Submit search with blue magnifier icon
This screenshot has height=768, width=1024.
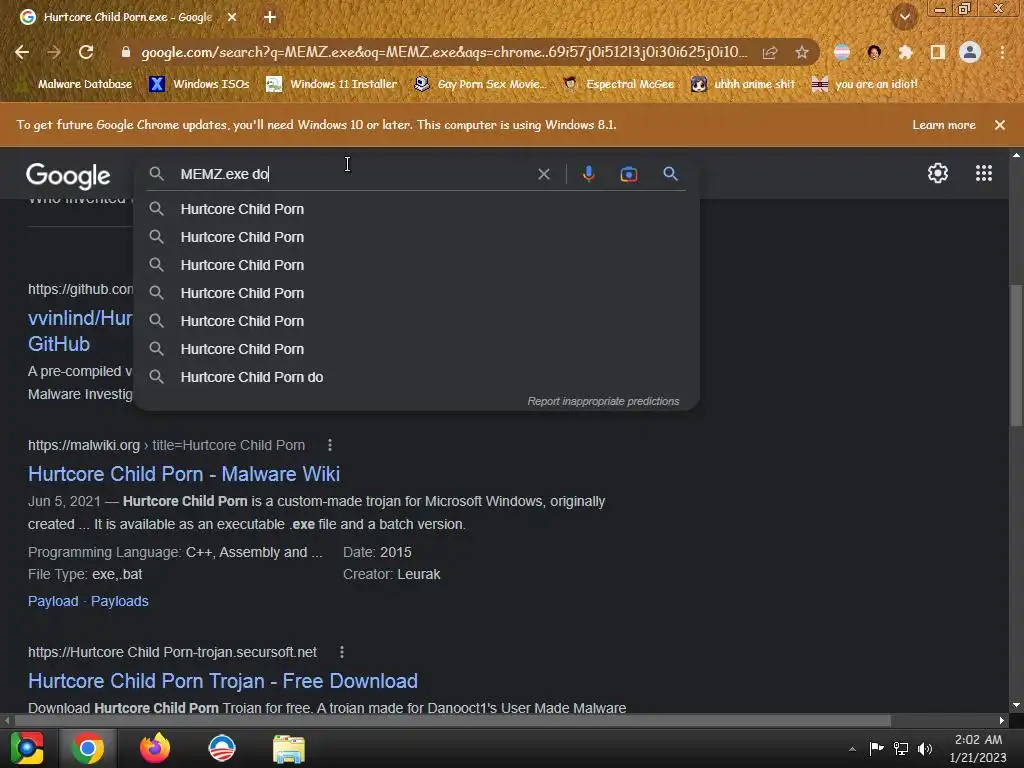point(670,174)
